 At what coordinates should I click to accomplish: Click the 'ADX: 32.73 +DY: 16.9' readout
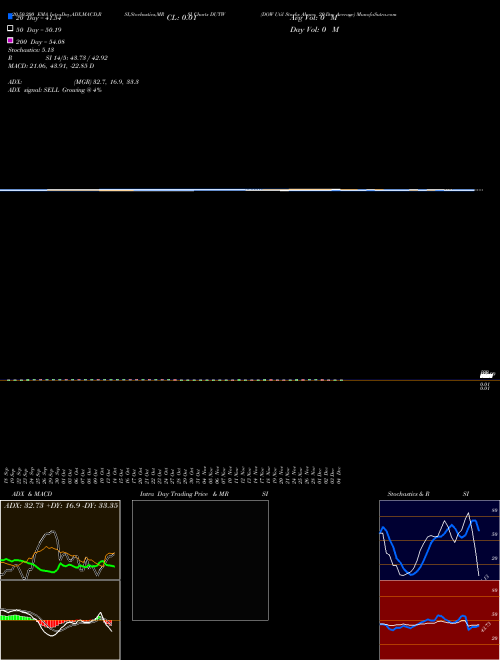61,505
